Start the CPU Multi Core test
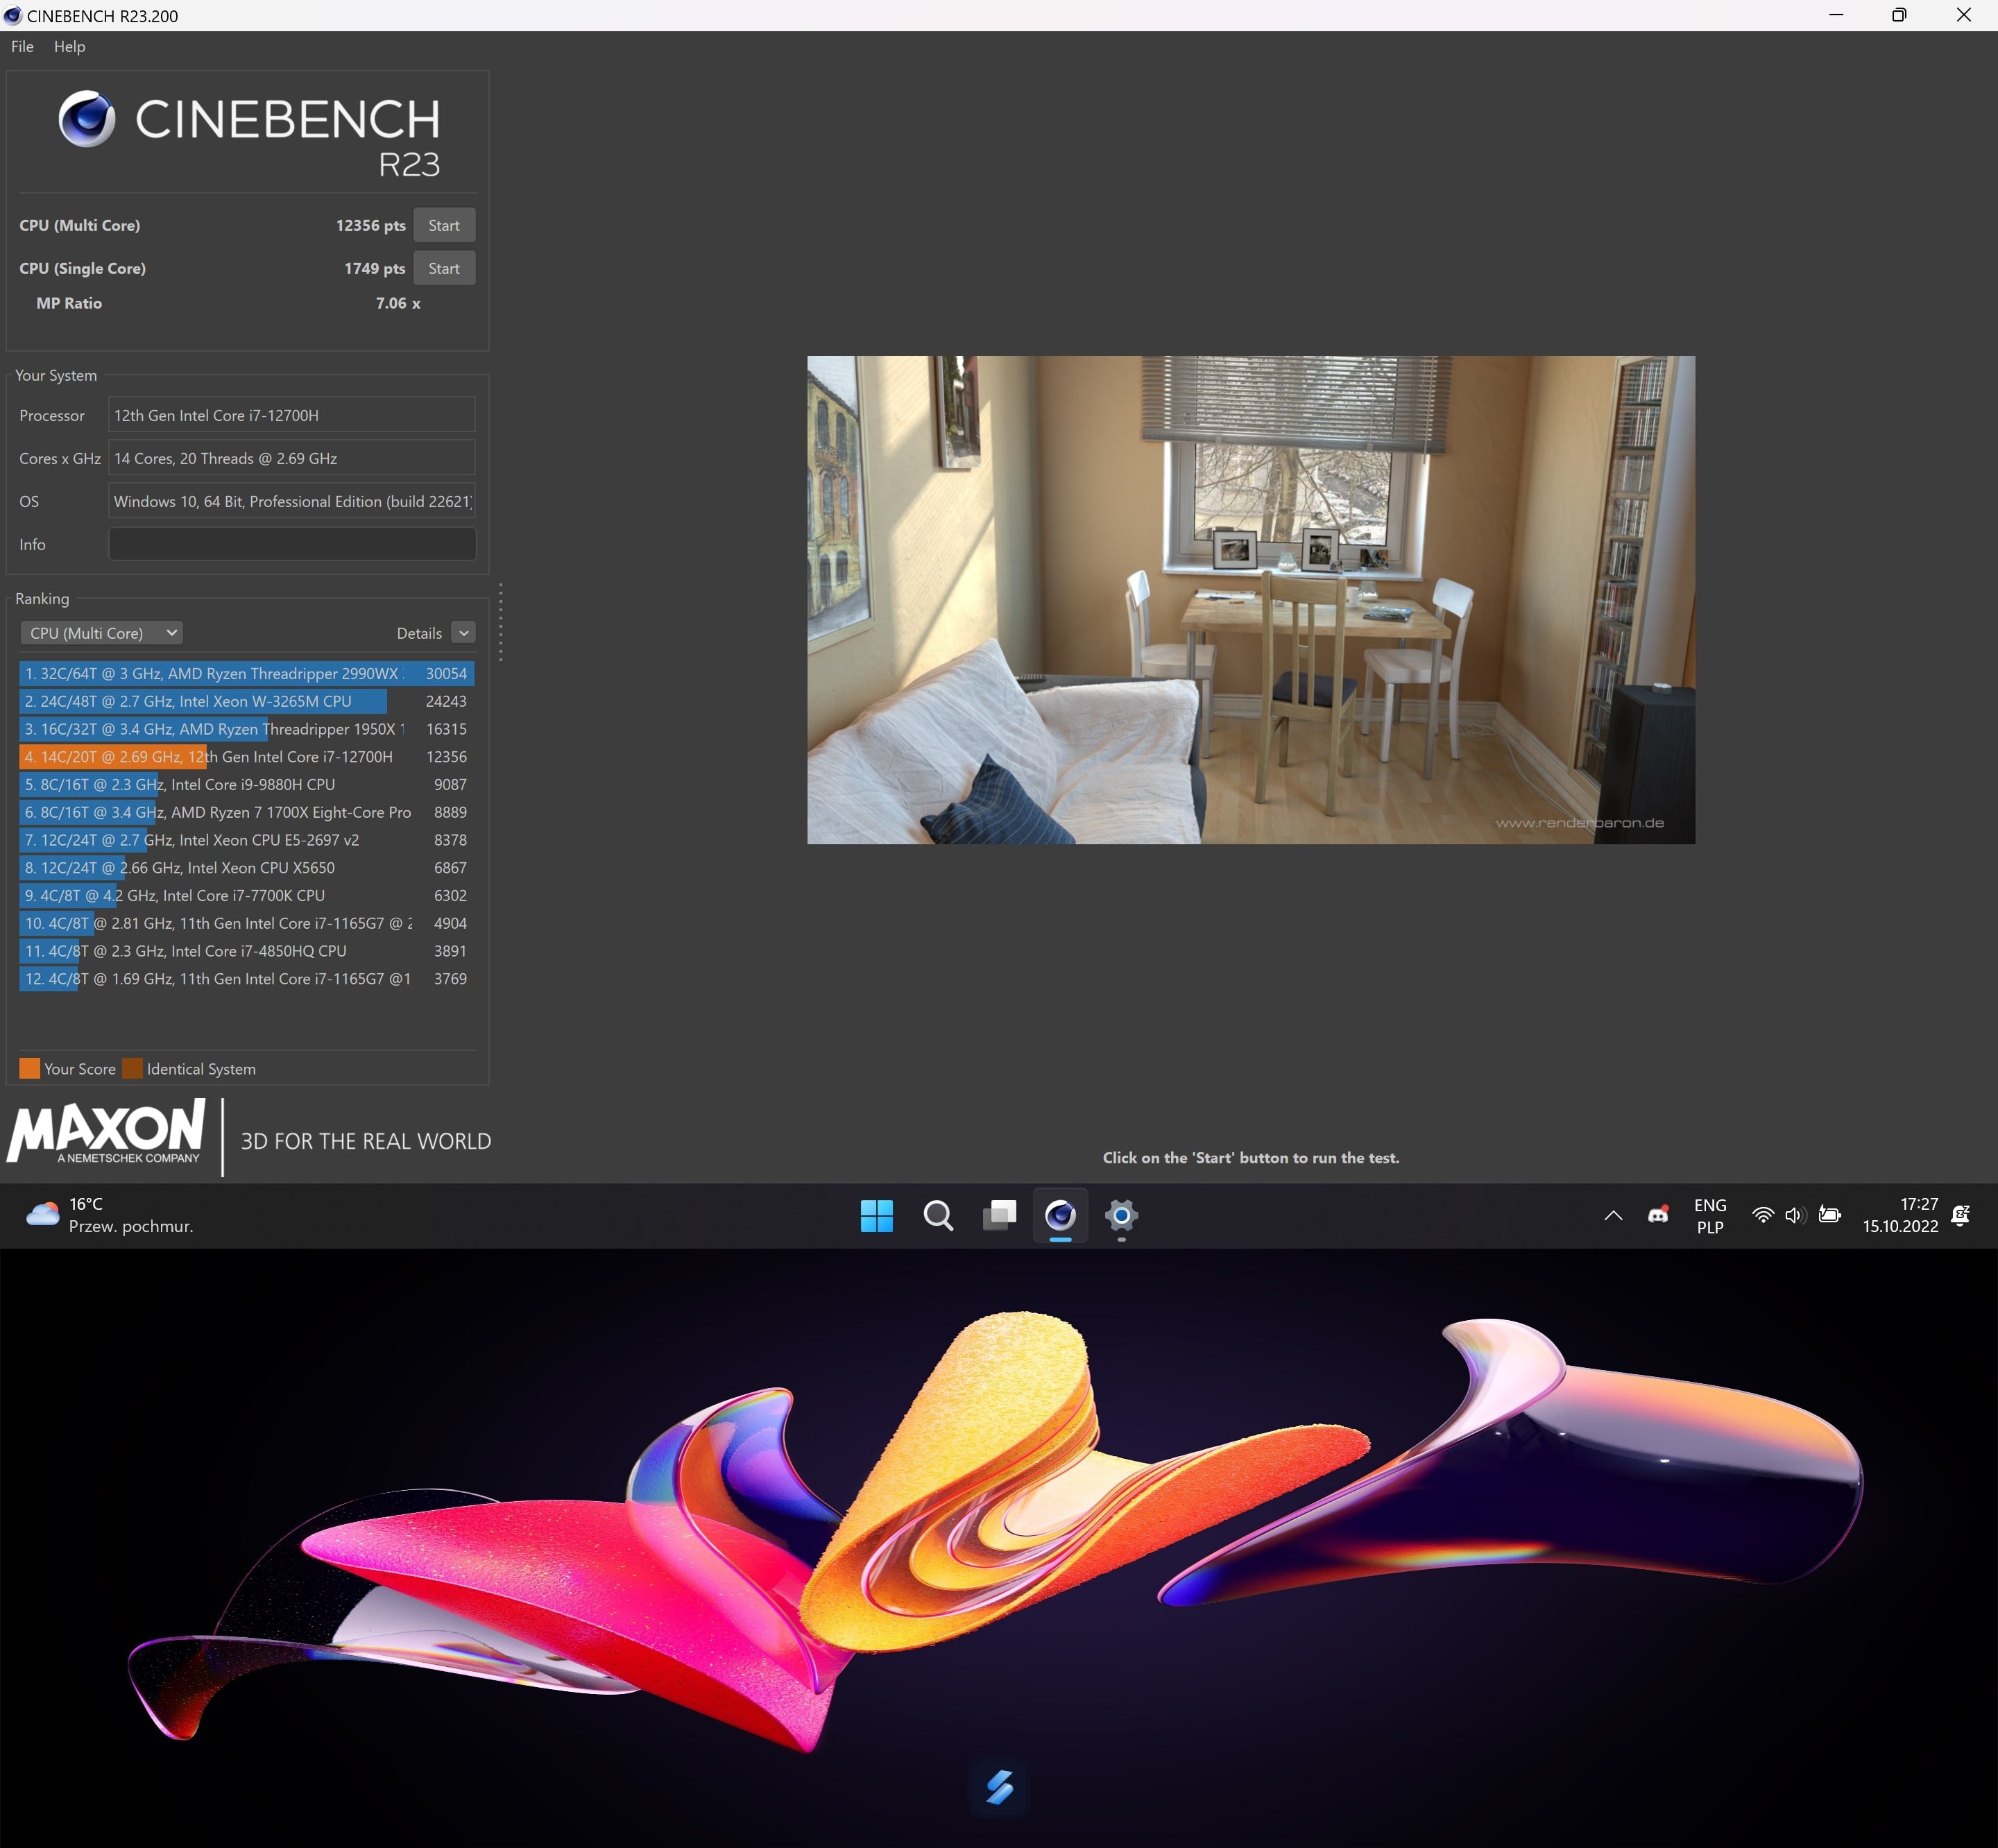The width and height of the screenshot is (1998, 1848). (444, 225)
